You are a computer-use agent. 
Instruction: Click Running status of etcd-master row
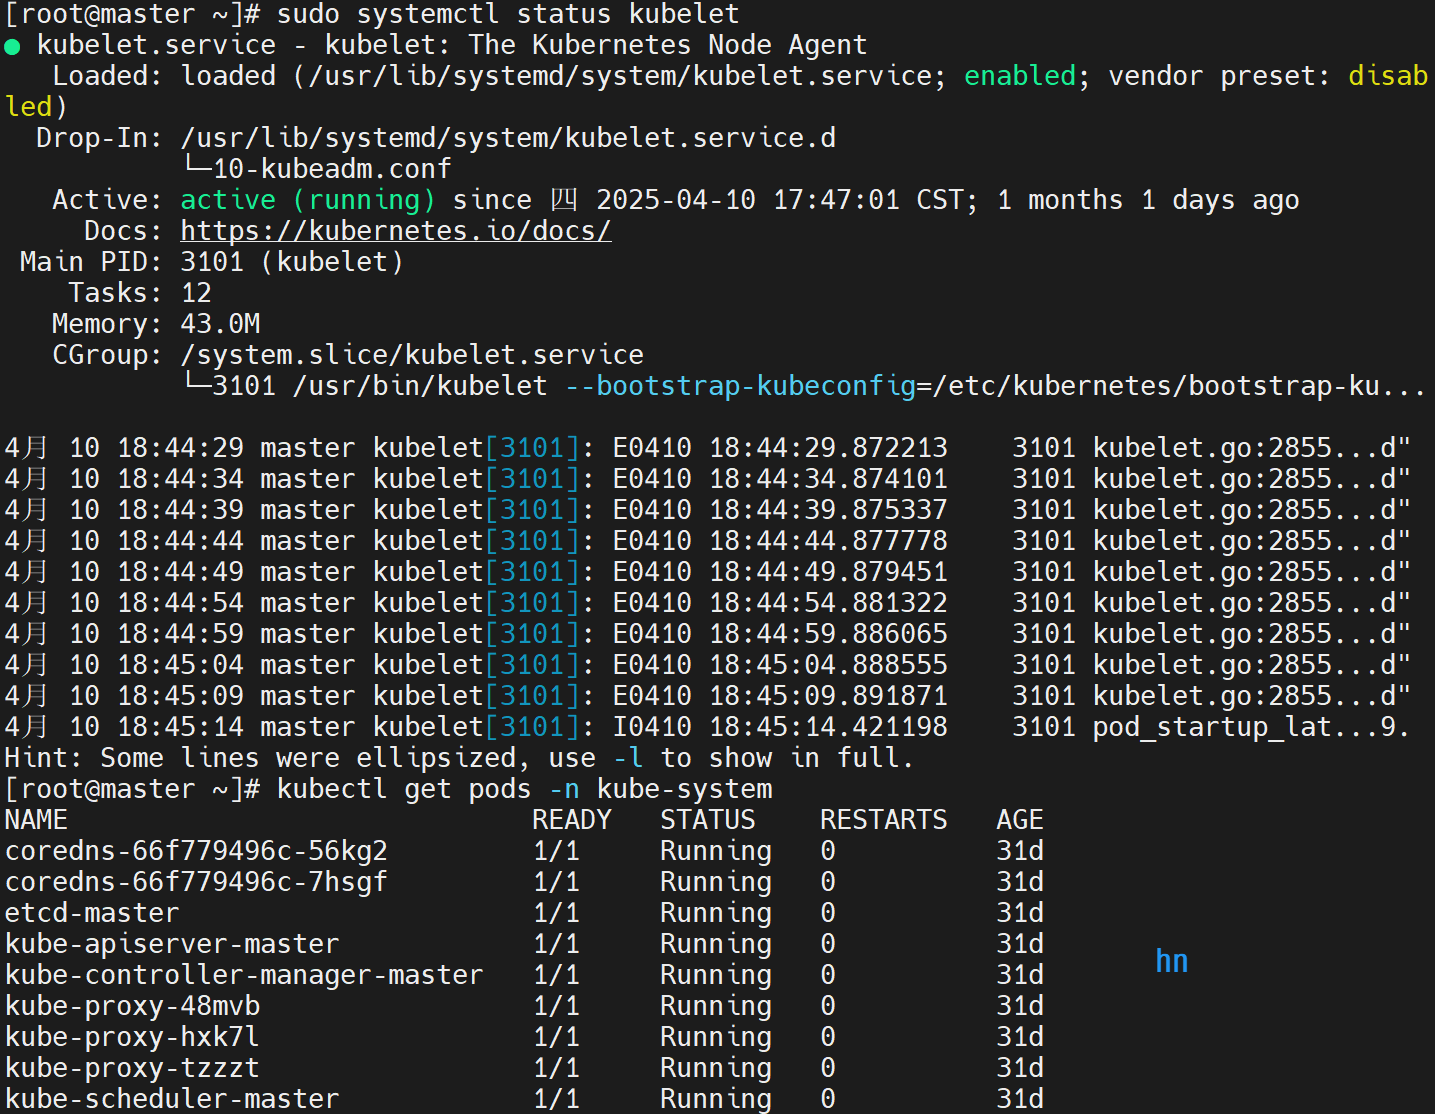(x=716, y=912)
